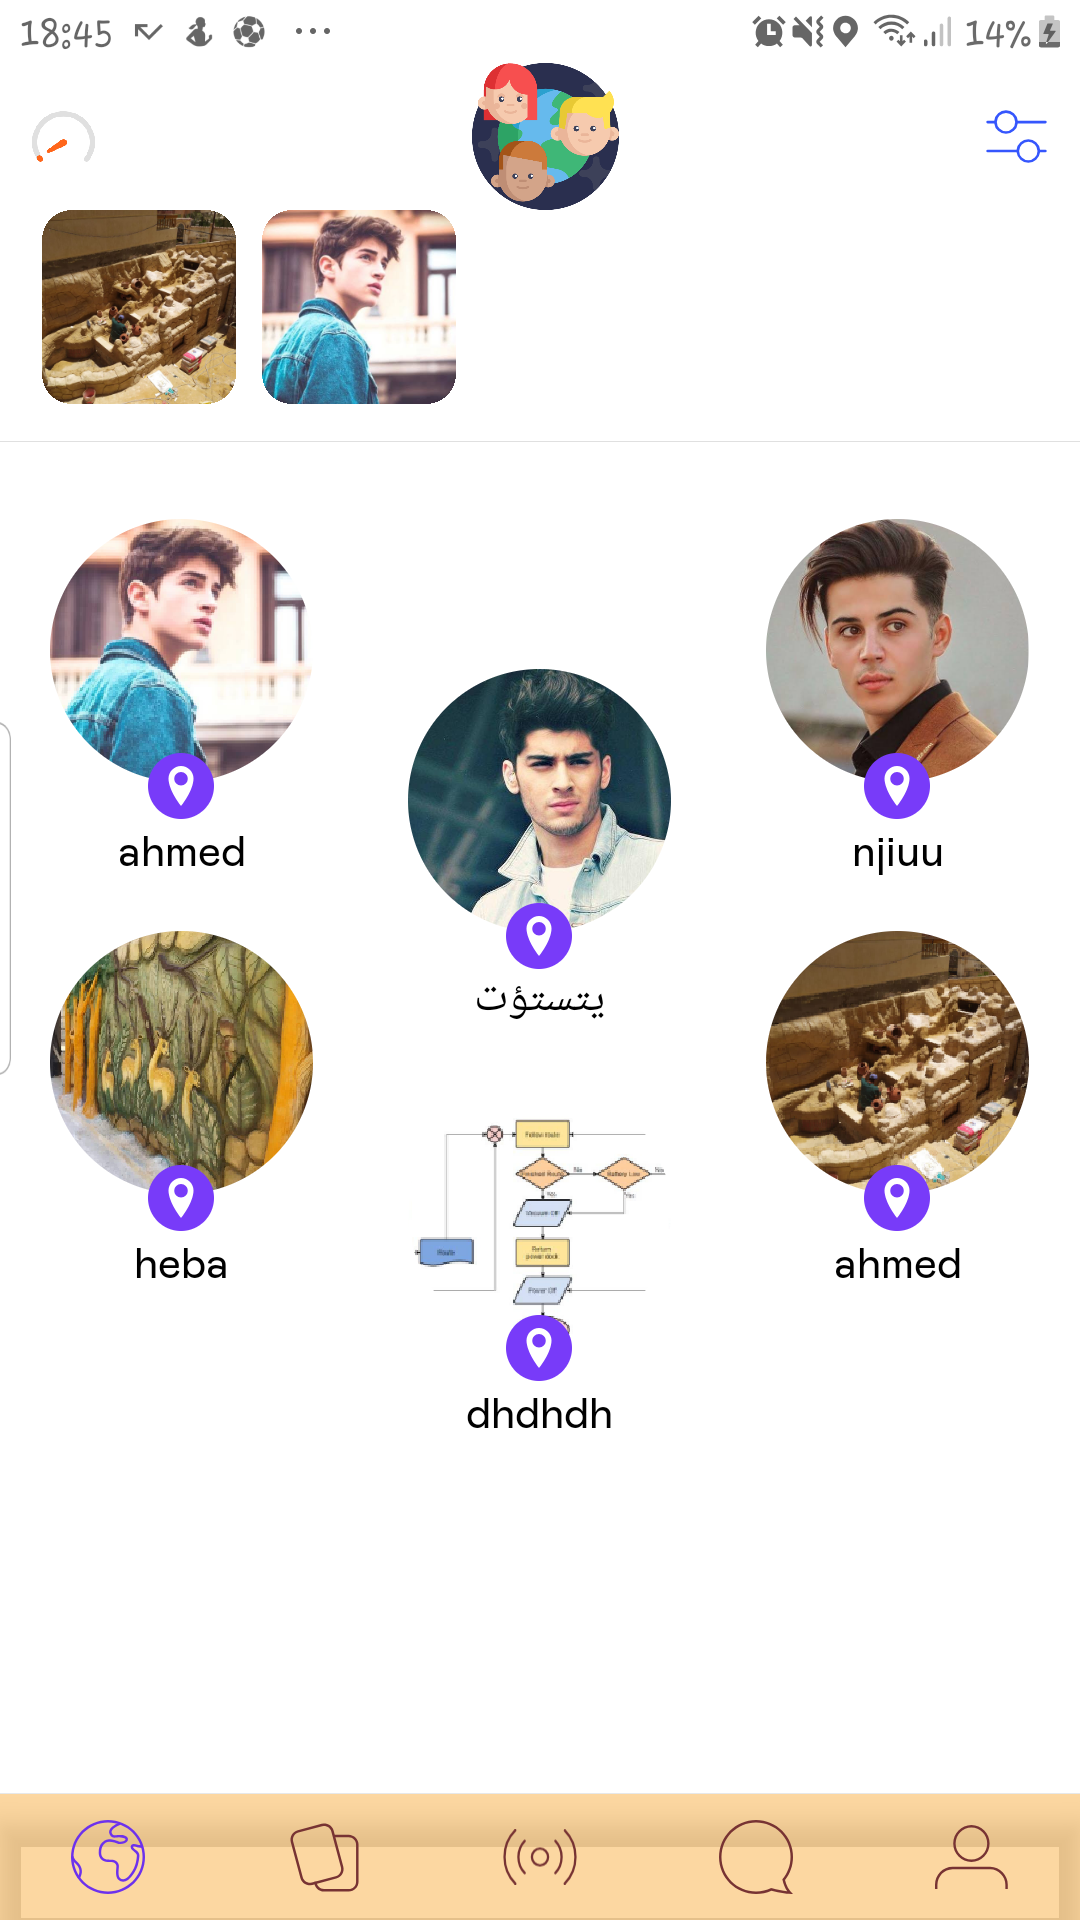Image resolution: width=1080 pixels, height=1920 pixels.
Task: Tap the location pin on heba's photo
Action: click(181, 1198)
